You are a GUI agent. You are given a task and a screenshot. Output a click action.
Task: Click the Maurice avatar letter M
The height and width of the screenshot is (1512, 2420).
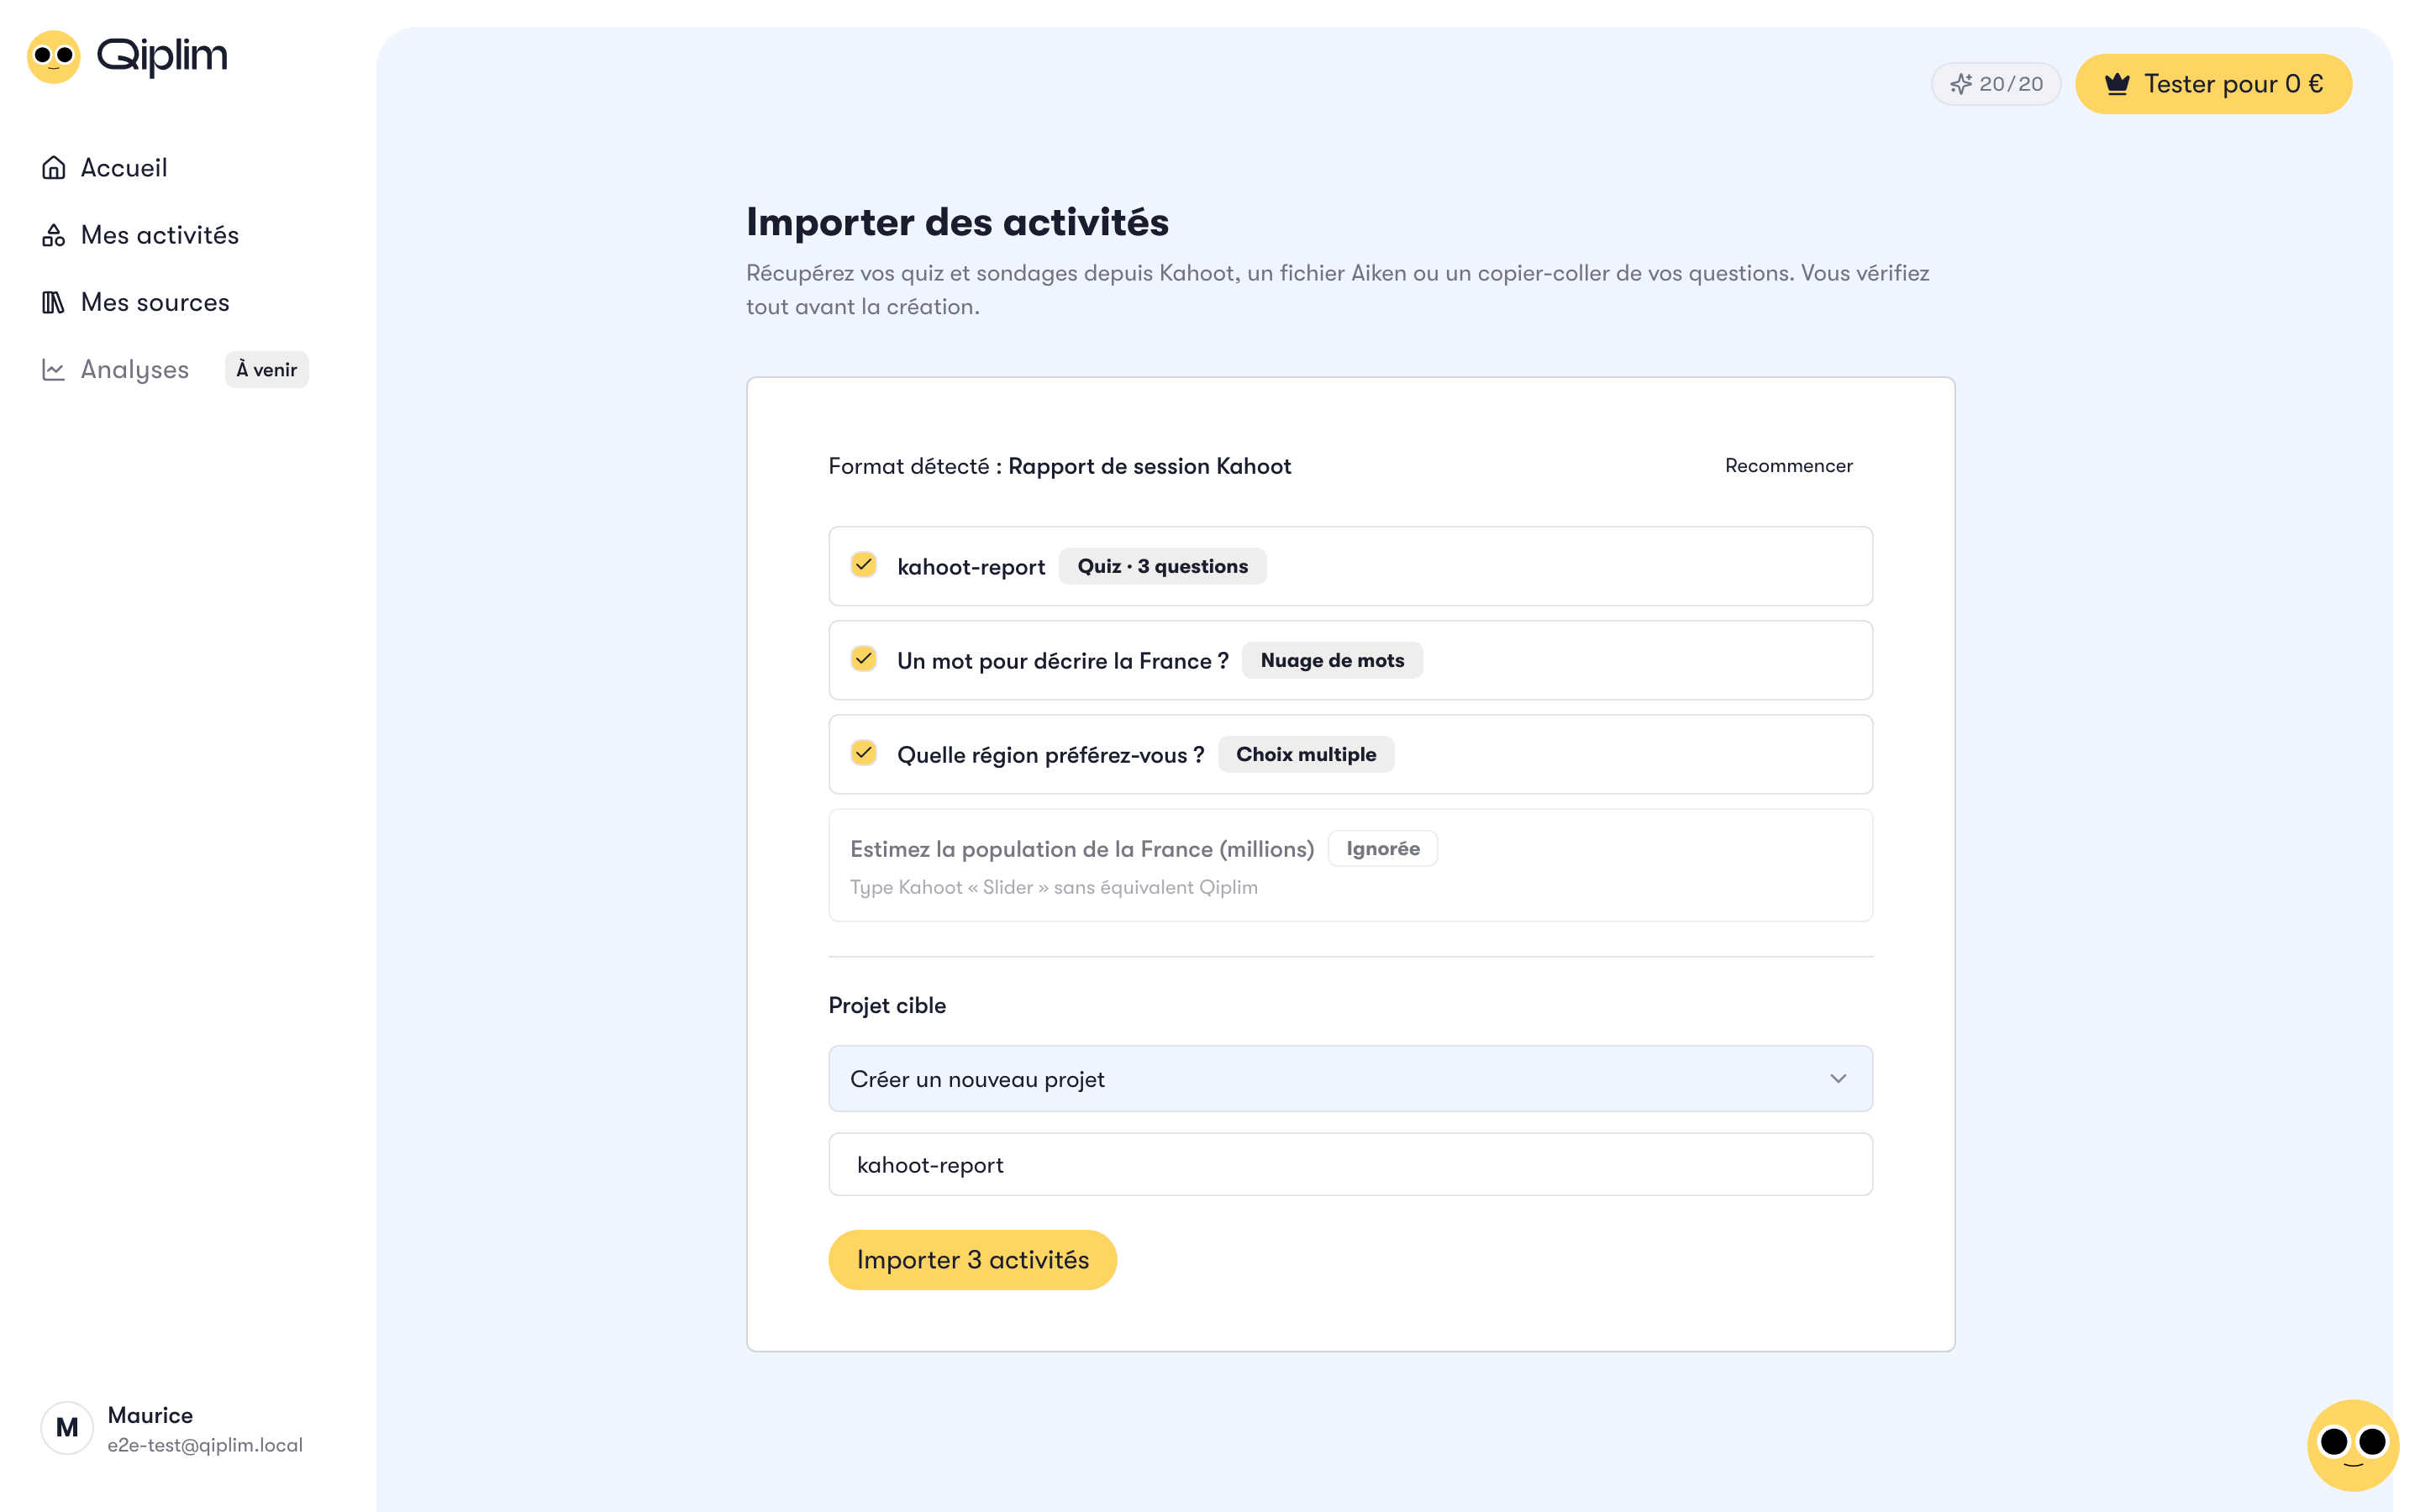[67, 1428]
